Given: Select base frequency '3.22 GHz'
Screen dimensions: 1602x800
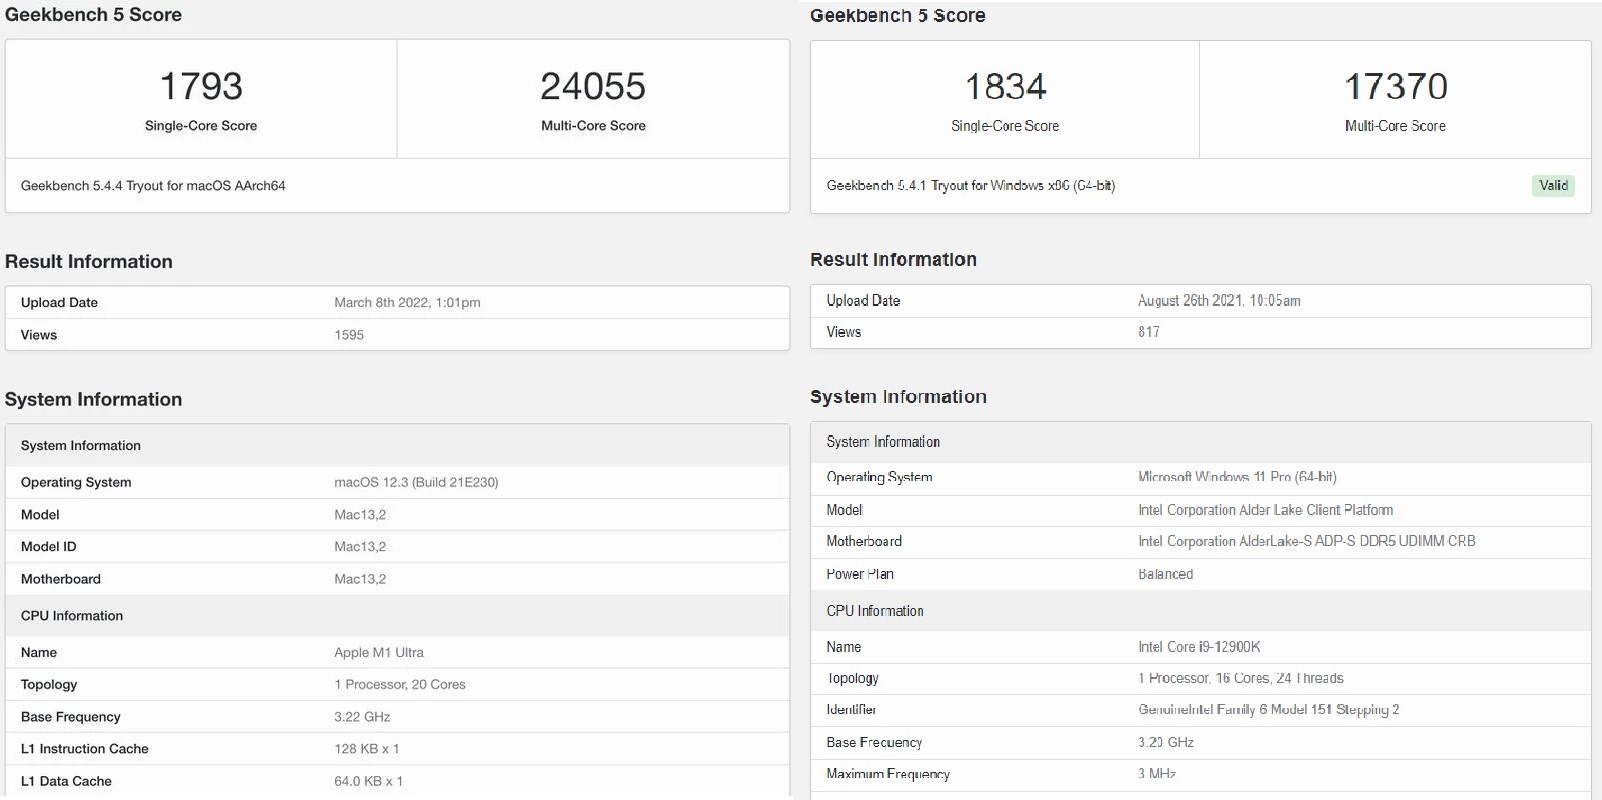Looking at the screenshot, I should (362, 717).
